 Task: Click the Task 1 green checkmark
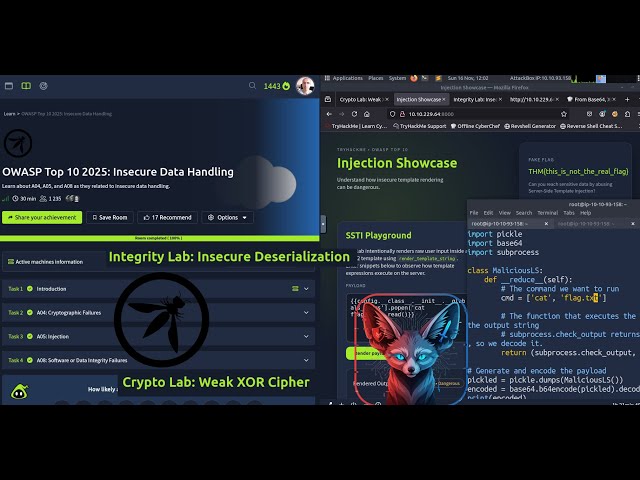[30, 289]
